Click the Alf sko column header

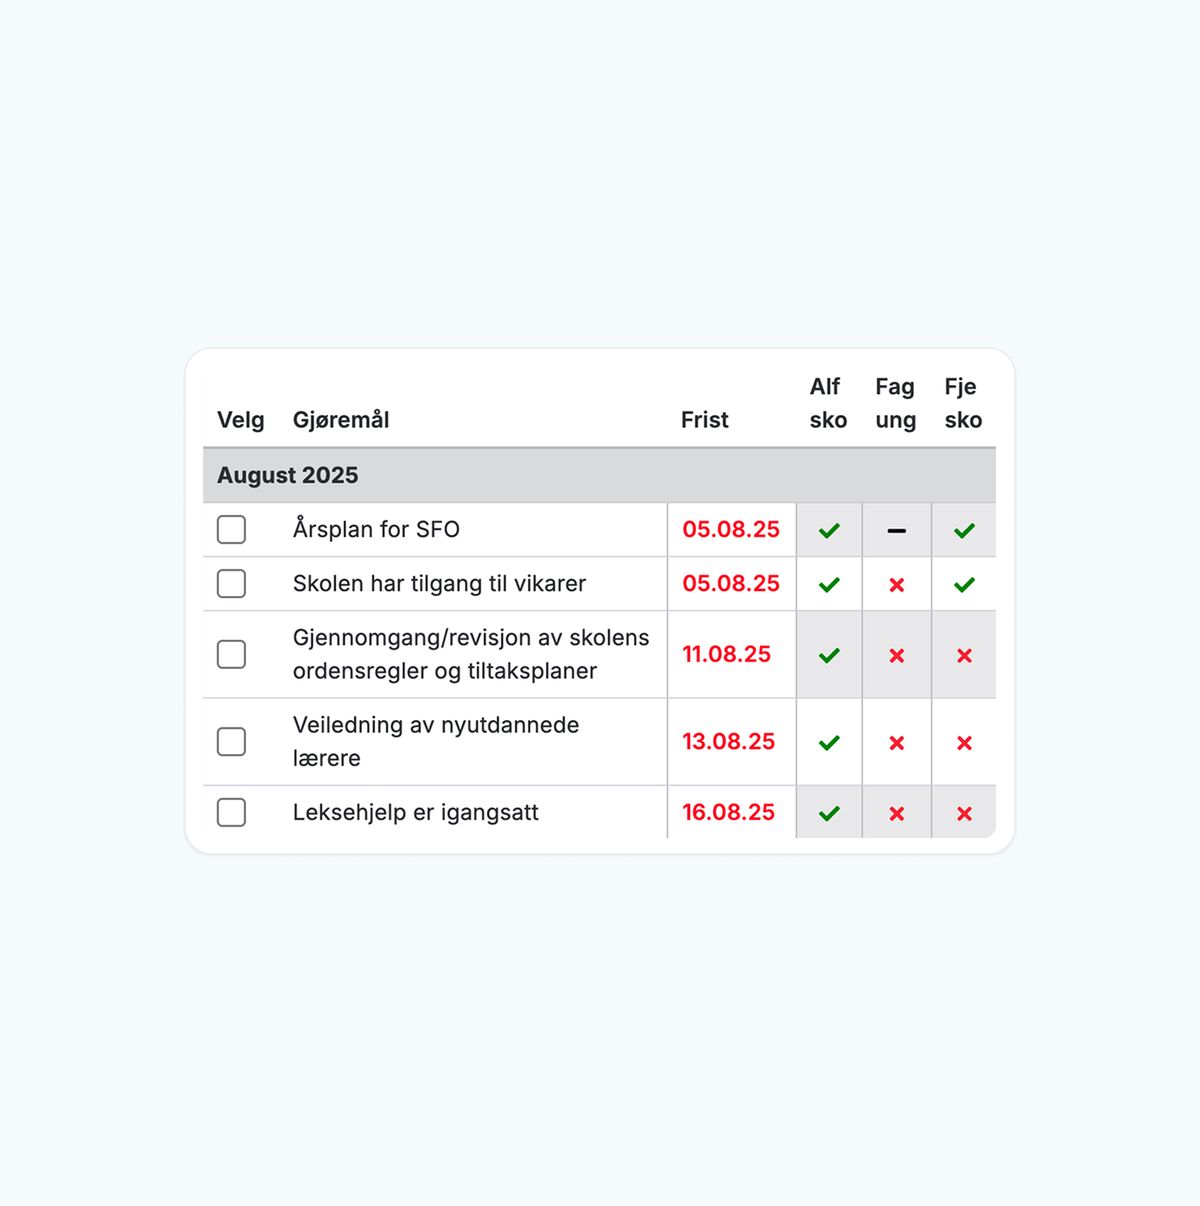click(828, 403)
